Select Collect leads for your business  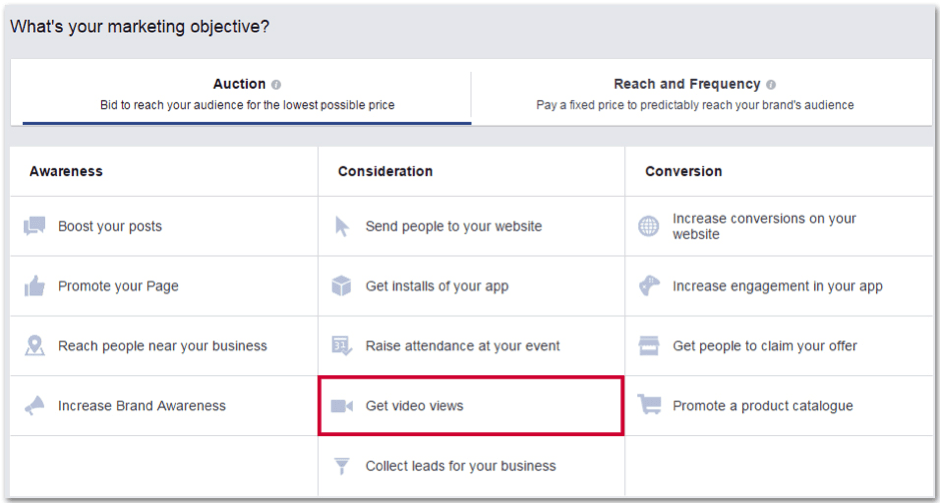pos(471,466)
